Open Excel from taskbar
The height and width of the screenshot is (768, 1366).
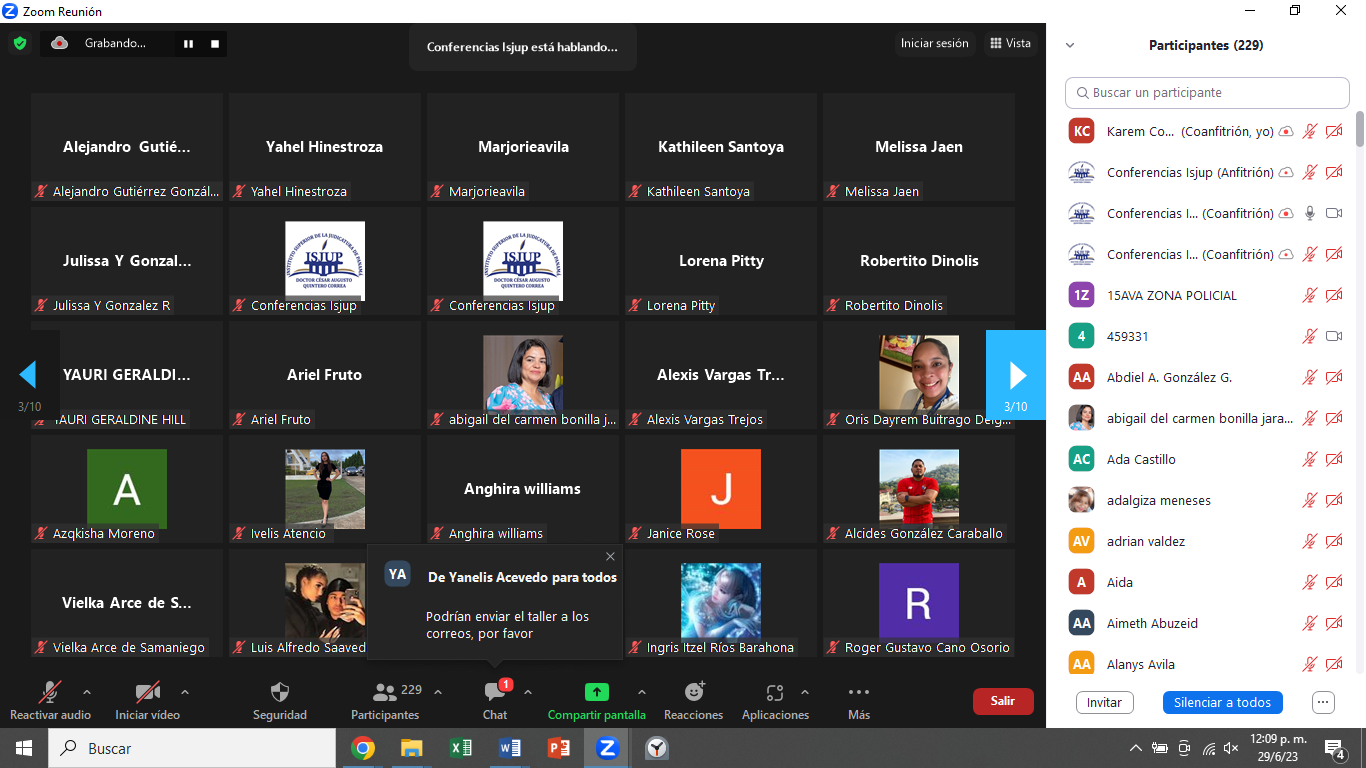coord(461,748)
